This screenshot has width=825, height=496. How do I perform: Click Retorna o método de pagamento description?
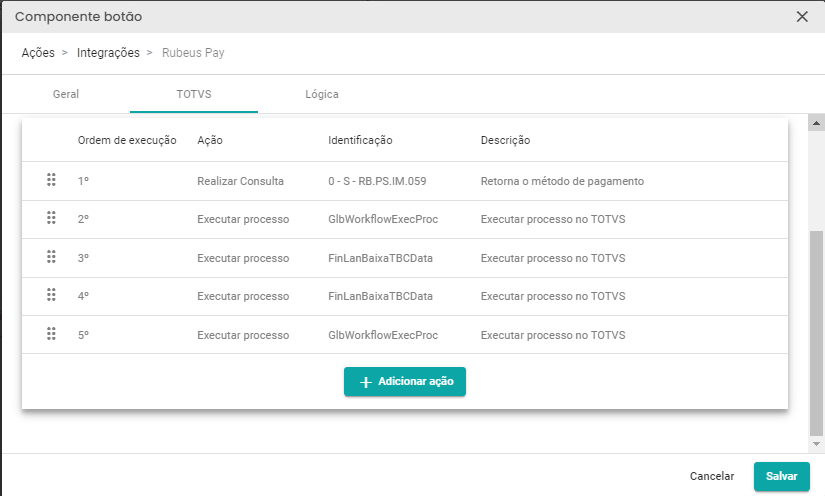tap(562, 181)
